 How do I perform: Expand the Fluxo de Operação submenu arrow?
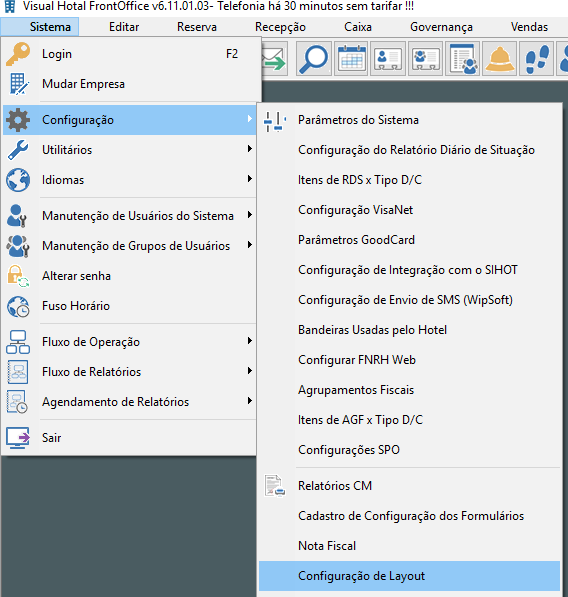click(x=249, y=341)
